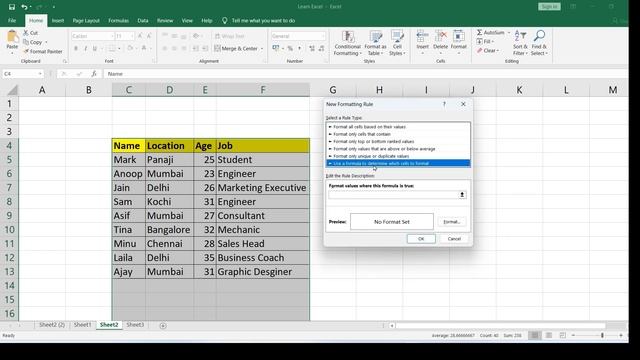The image size is (640, 360).
Task: Open Cell Styles gallery
Action: 397,43
